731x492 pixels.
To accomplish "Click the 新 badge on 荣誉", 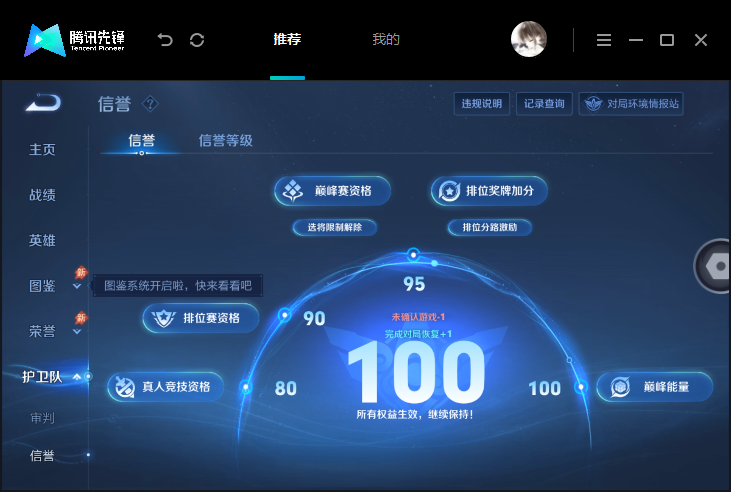I will (x=81, y=318).
